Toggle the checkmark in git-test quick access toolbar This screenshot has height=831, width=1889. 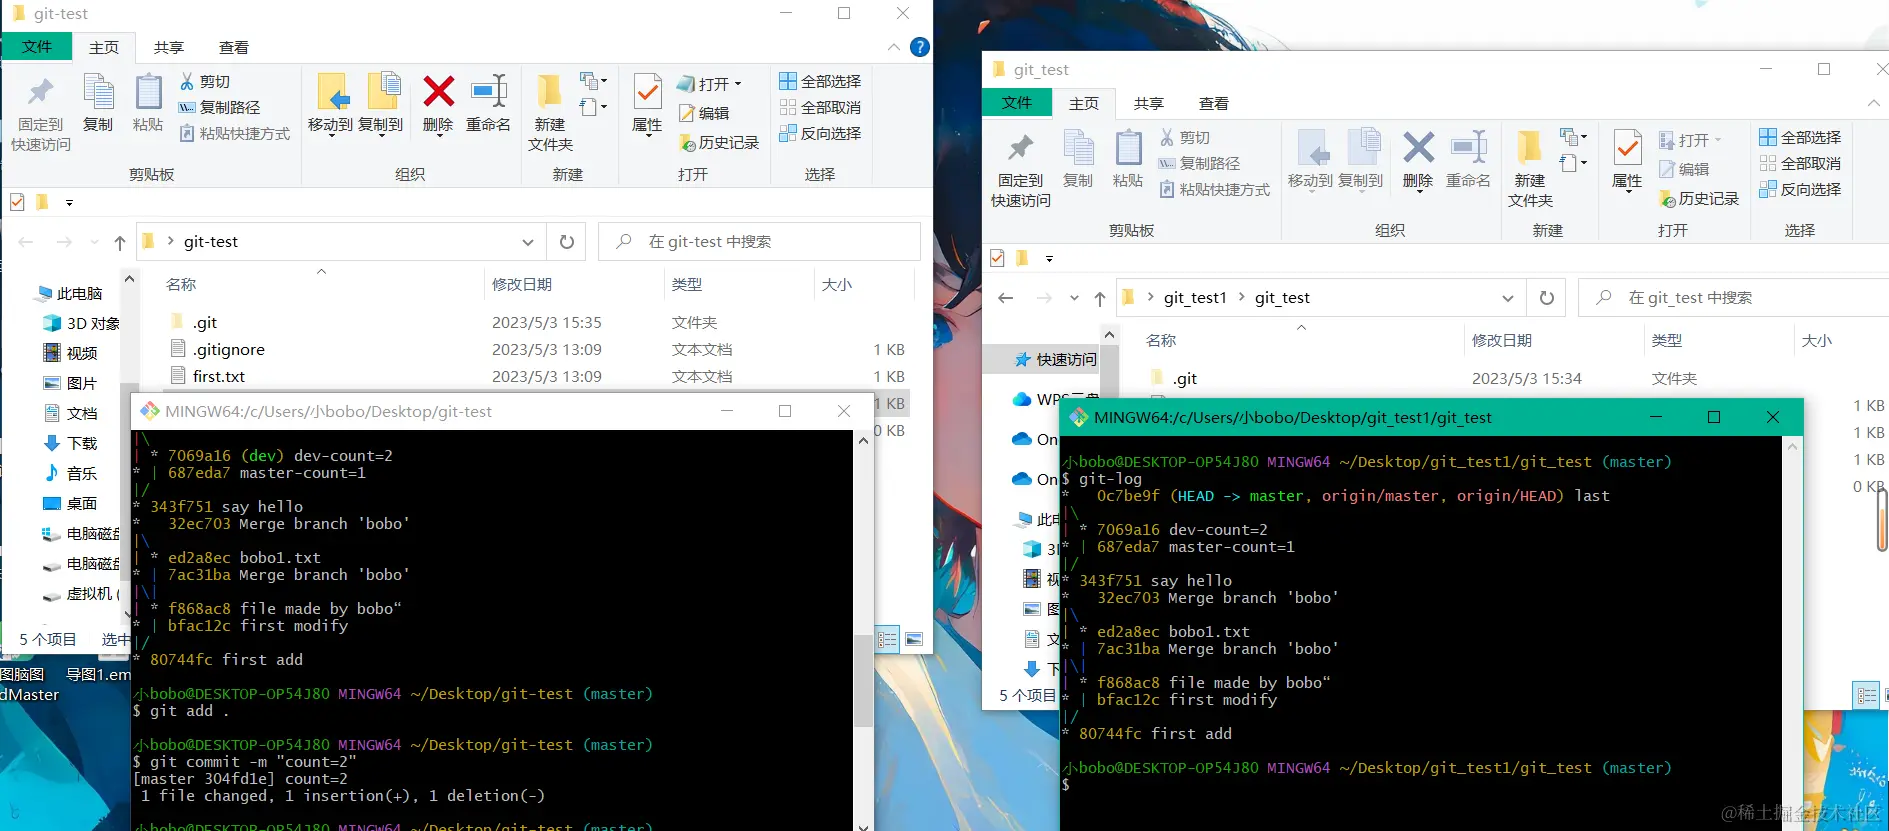17,202
